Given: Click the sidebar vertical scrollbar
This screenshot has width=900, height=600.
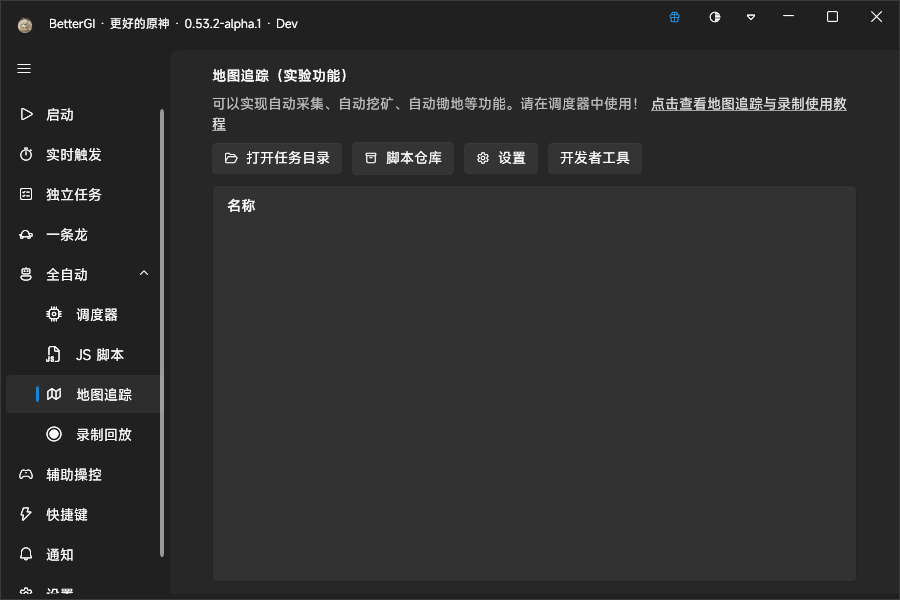Looking at the screenshot, I should click(162, 333).
